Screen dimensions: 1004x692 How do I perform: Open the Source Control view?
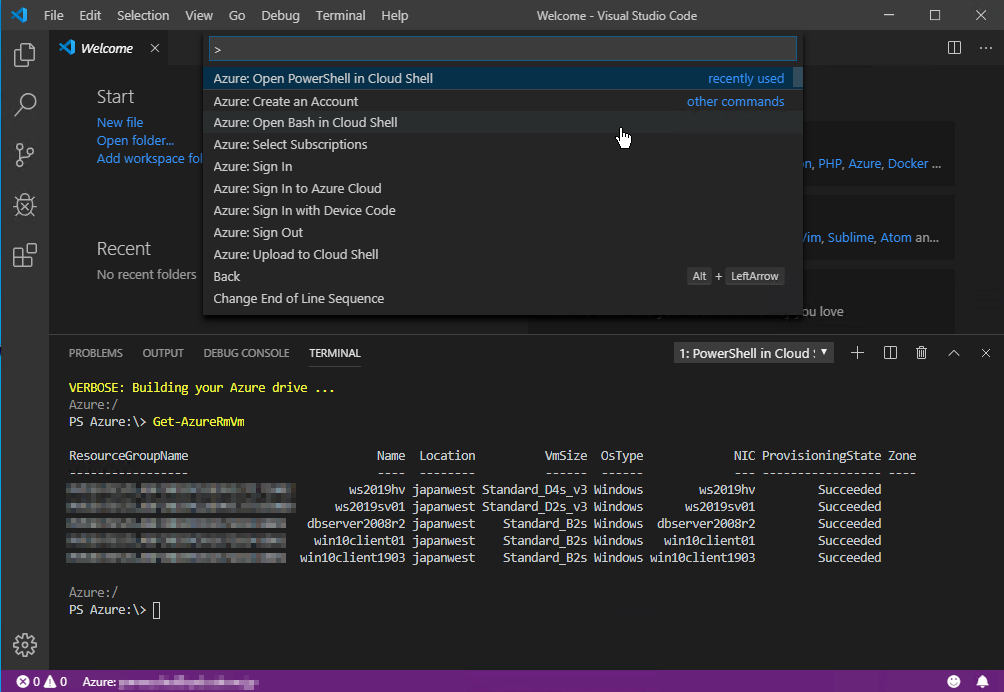[24, 155]
